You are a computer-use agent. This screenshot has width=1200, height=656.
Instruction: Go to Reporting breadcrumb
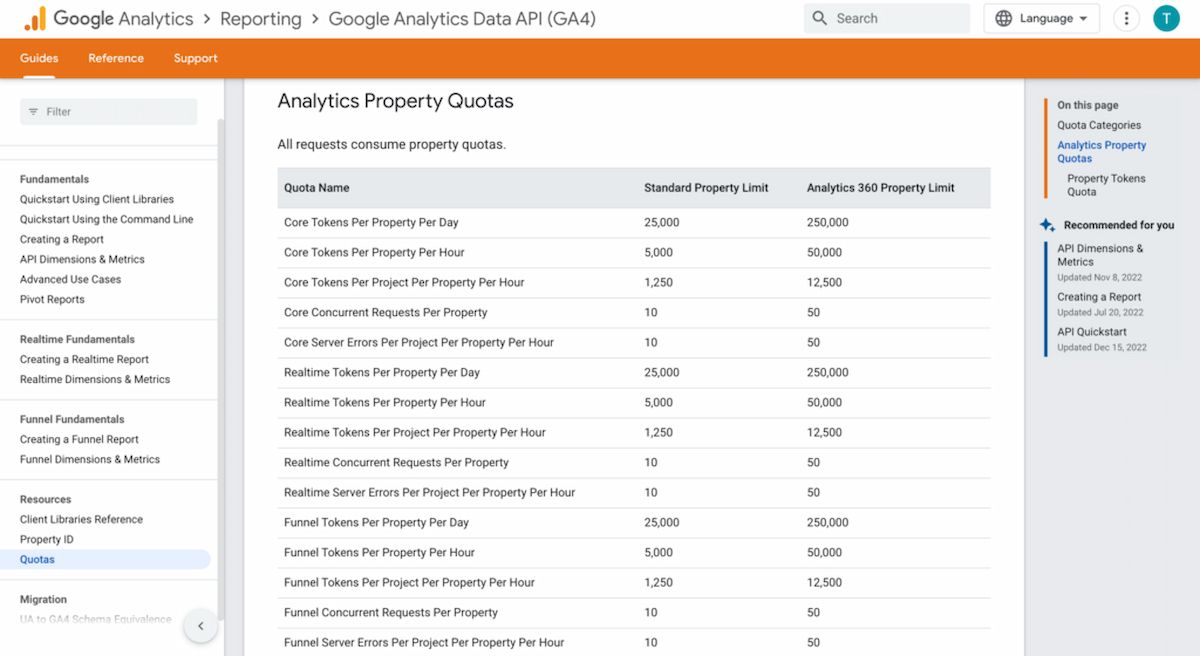261,18
